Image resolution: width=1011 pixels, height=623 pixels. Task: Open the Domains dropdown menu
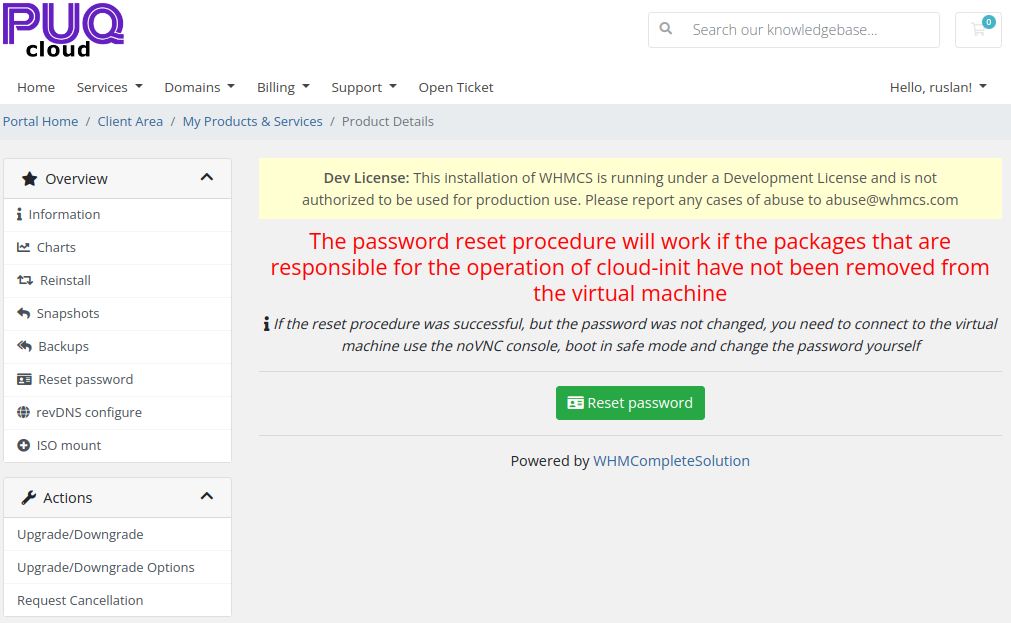pos(199,87)
